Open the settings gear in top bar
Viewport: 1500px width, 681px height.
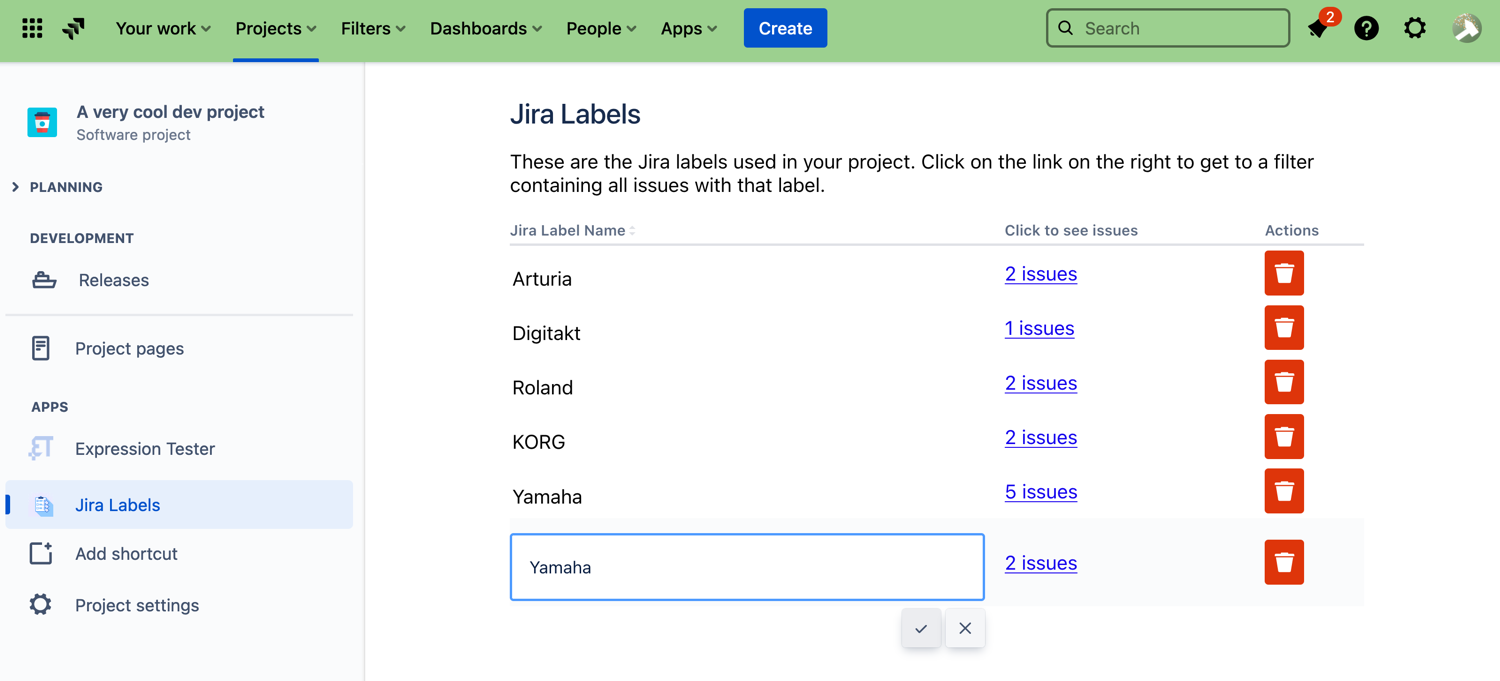click(1415, 28)
